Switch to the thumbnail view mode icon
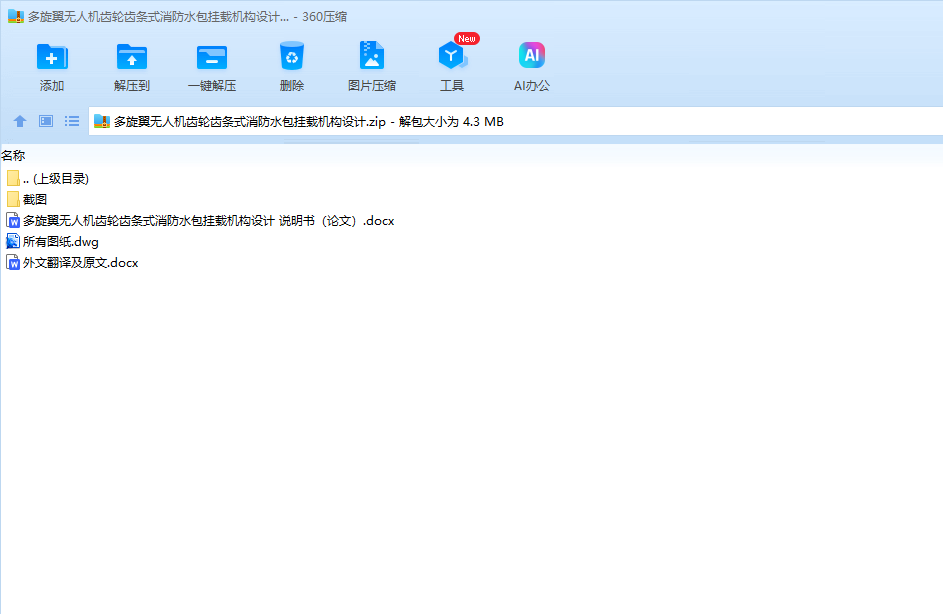 coord(46,121)
